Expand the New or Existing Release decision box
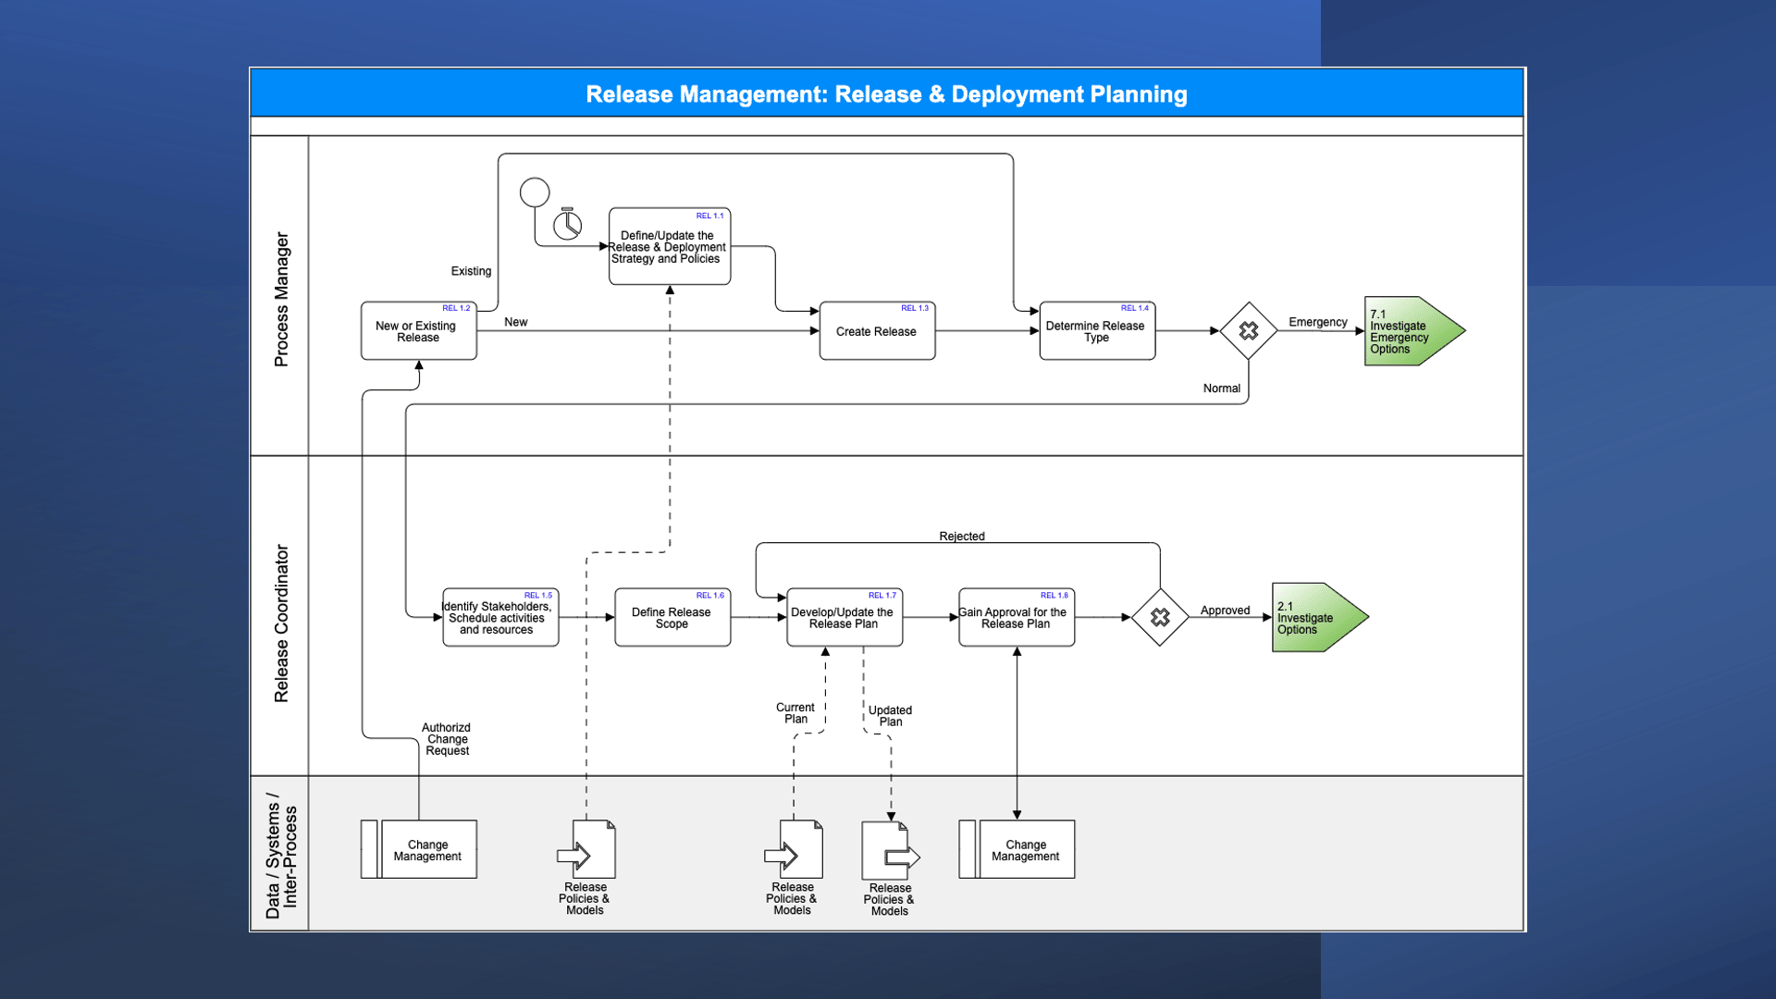Viewport: 1776px width, 999px height. click(418, 331)
